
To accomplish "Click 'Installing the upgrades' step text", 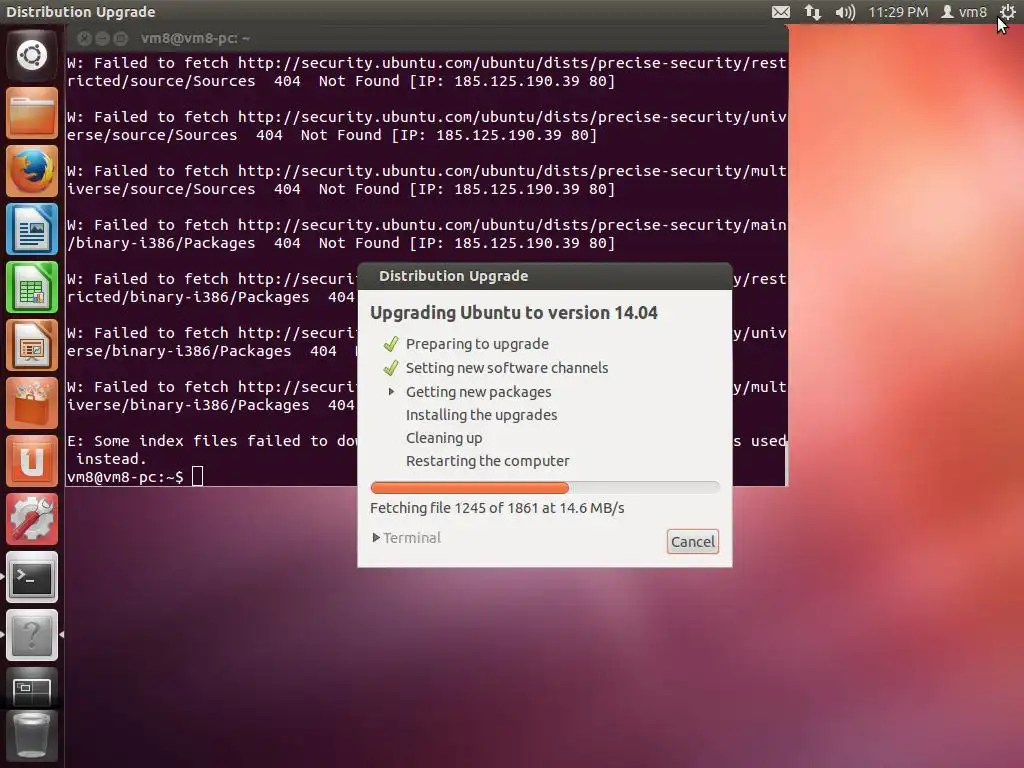I will (481, 415).
